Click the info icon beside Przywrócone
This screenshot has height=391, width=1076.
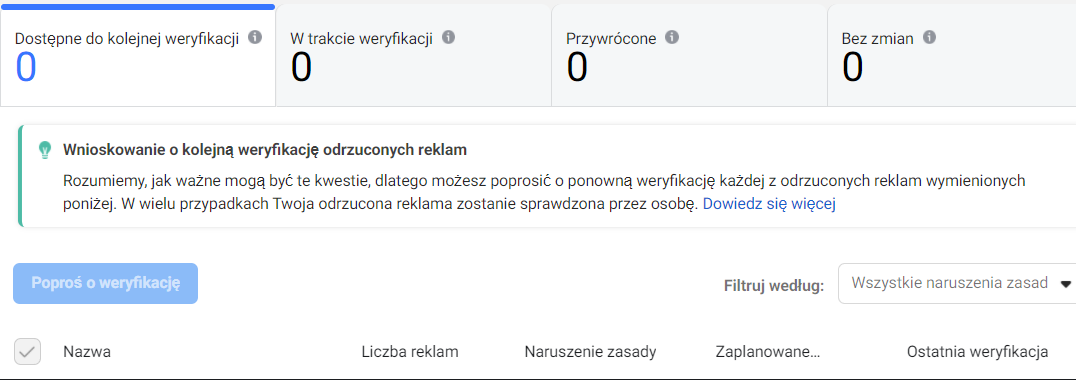pyautogui.click(x=672, y=37)
